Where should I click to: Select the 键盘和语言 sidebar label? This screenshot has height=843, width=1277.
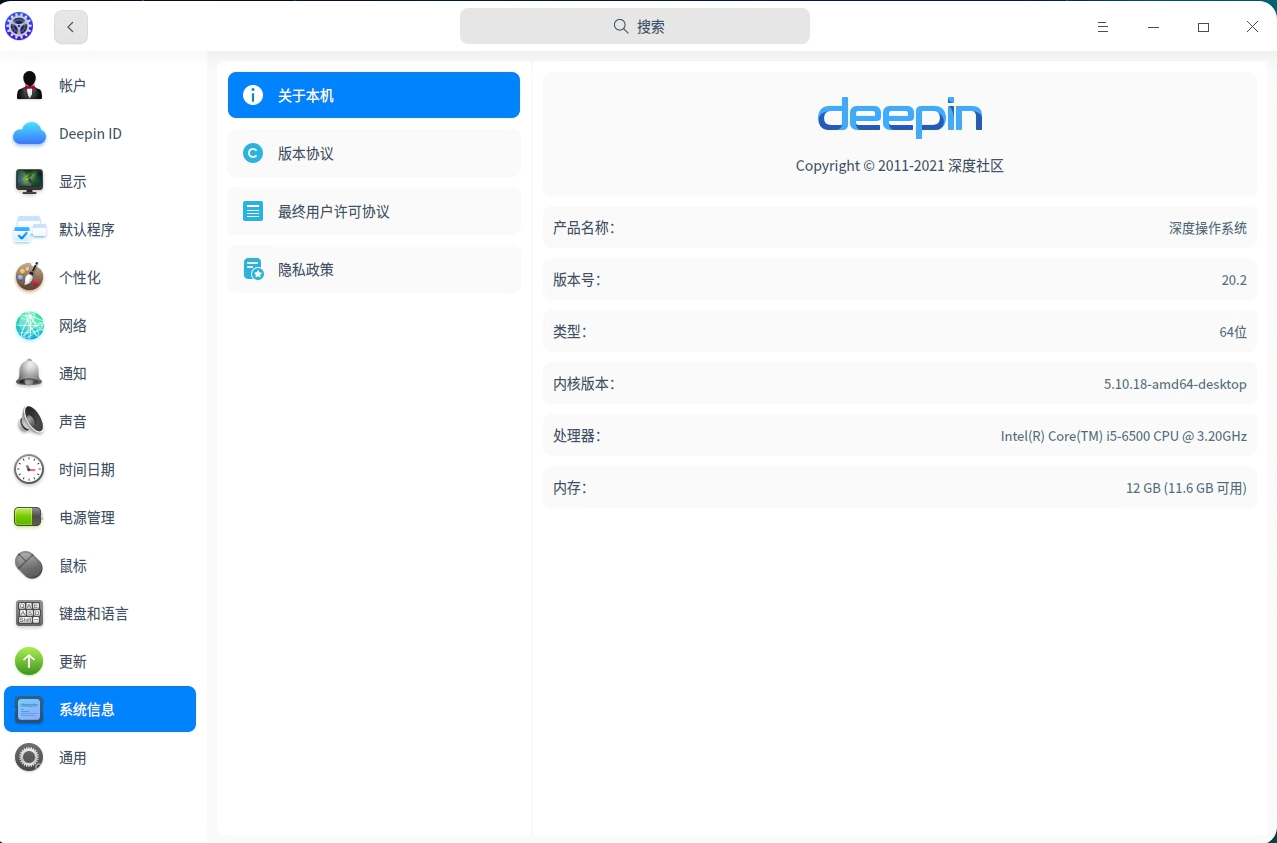click(94, 614)
